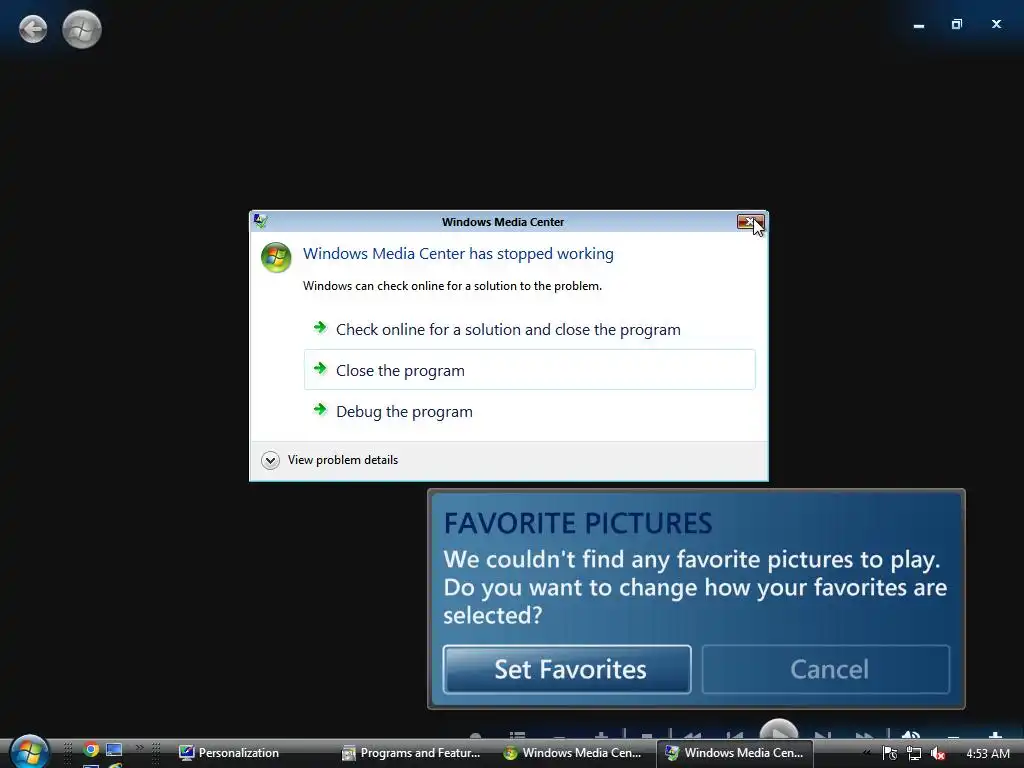
Task: Click the Media Center play button
Action: (778, 730)
